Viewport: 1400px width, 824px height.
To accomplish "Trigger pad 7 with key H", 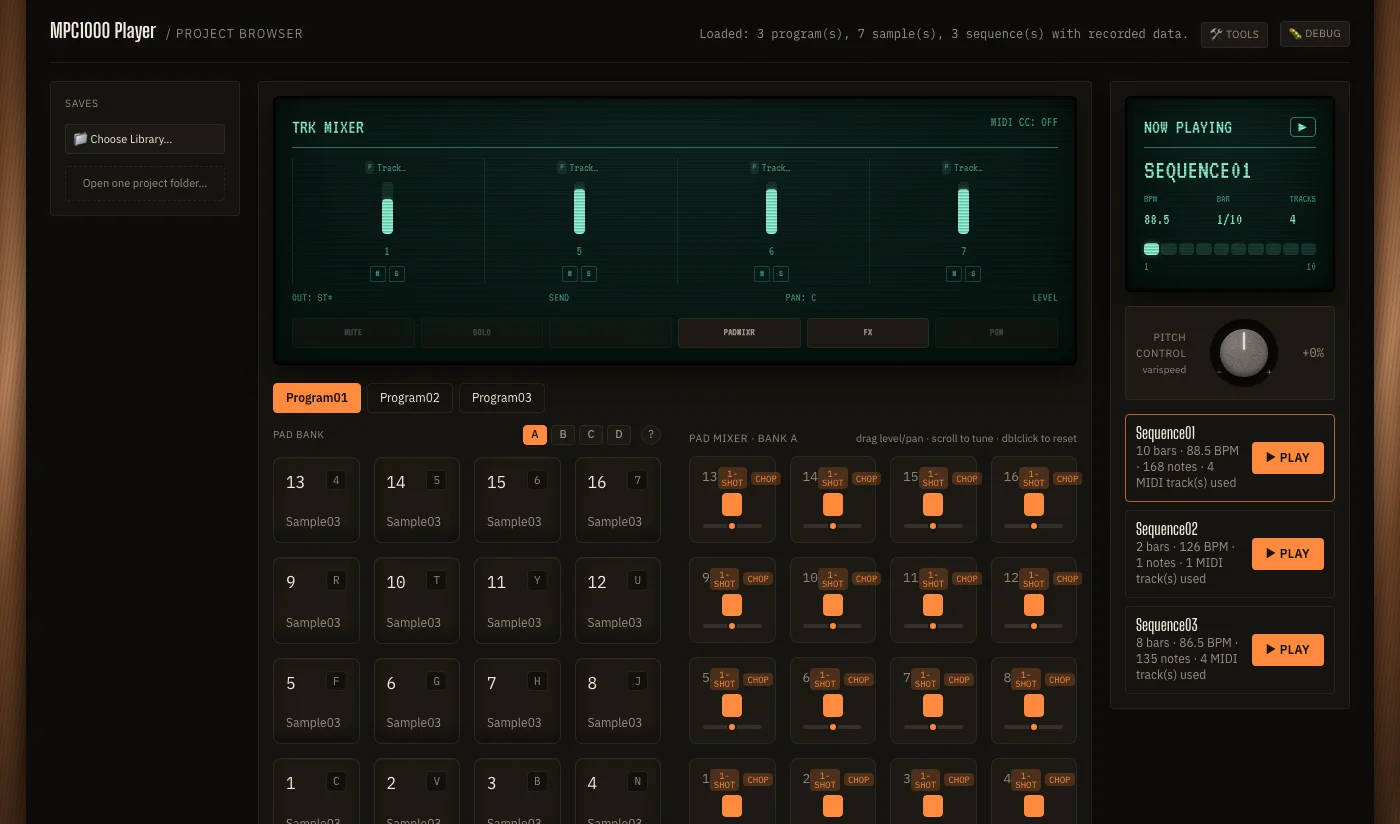I will (x=517, y=701).
